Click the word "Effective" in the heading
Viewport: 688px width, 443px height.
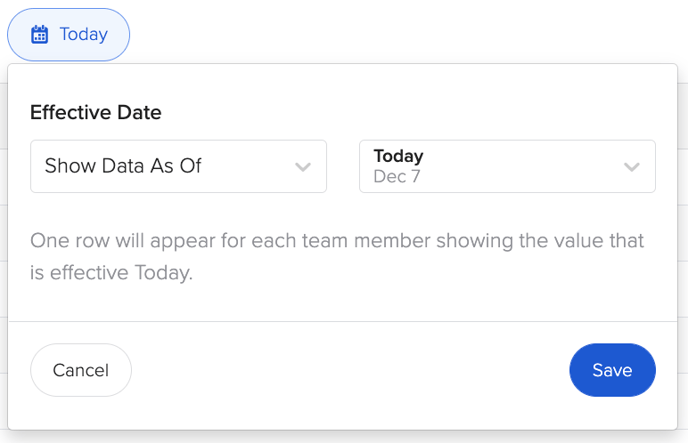coord(71,112)
